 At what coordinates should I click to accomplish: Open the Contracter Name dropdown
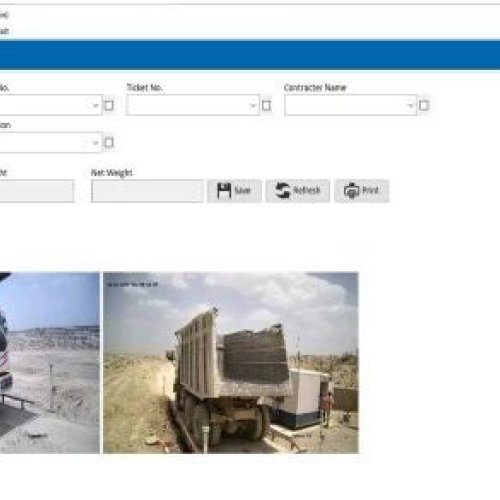[x=350, y=105]
